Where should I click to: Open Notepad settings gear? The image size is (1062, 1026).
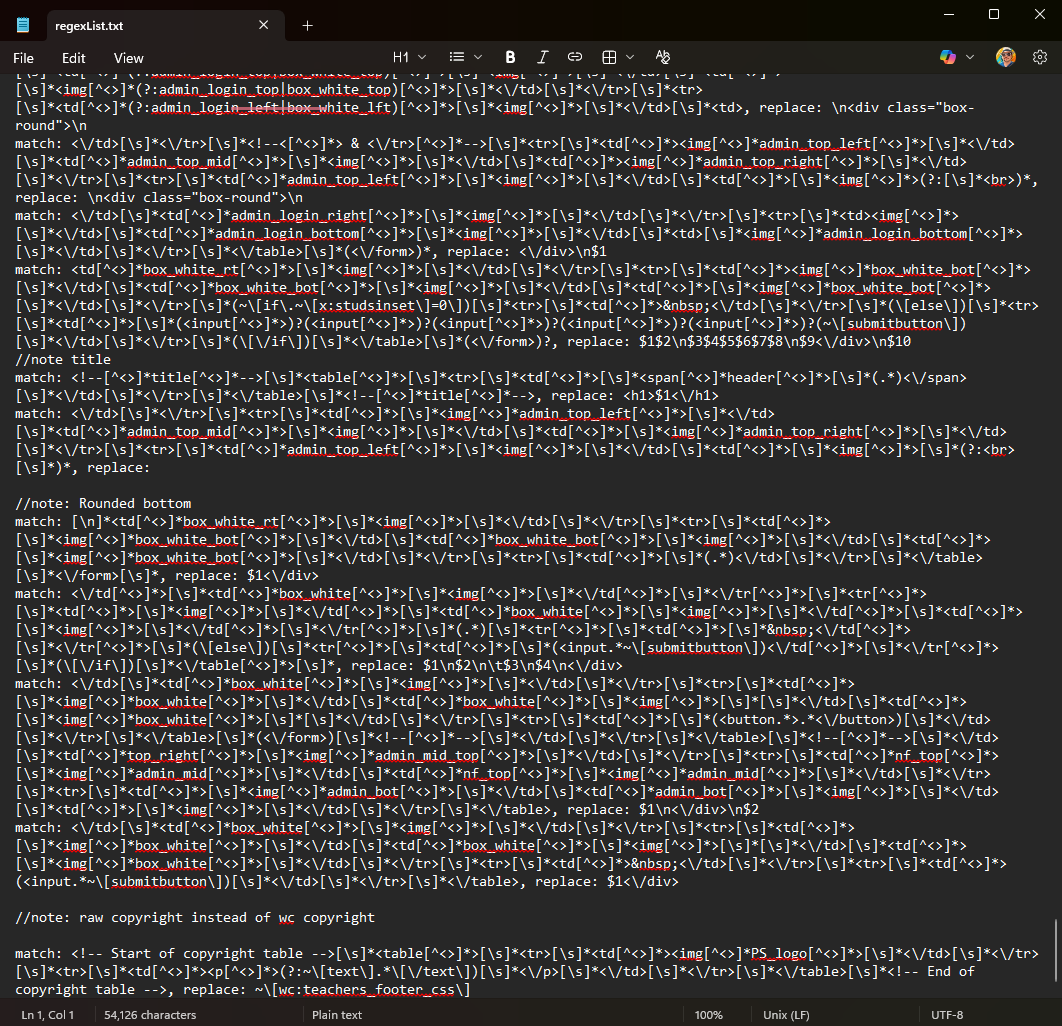point(1040,58)
